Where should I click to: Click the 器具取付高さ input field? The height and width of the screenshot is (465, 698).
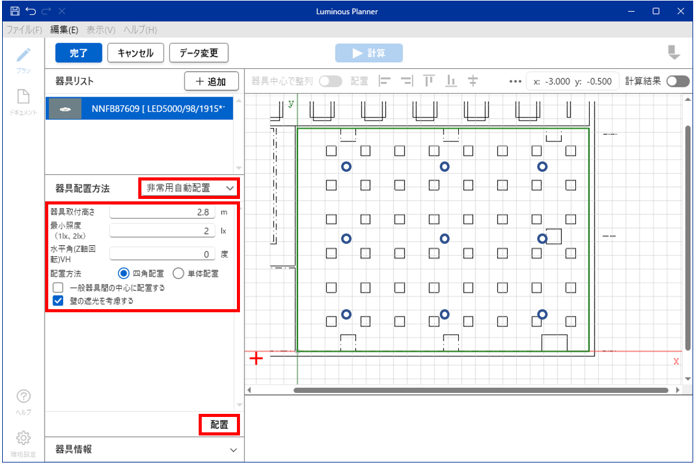[162, 212]
